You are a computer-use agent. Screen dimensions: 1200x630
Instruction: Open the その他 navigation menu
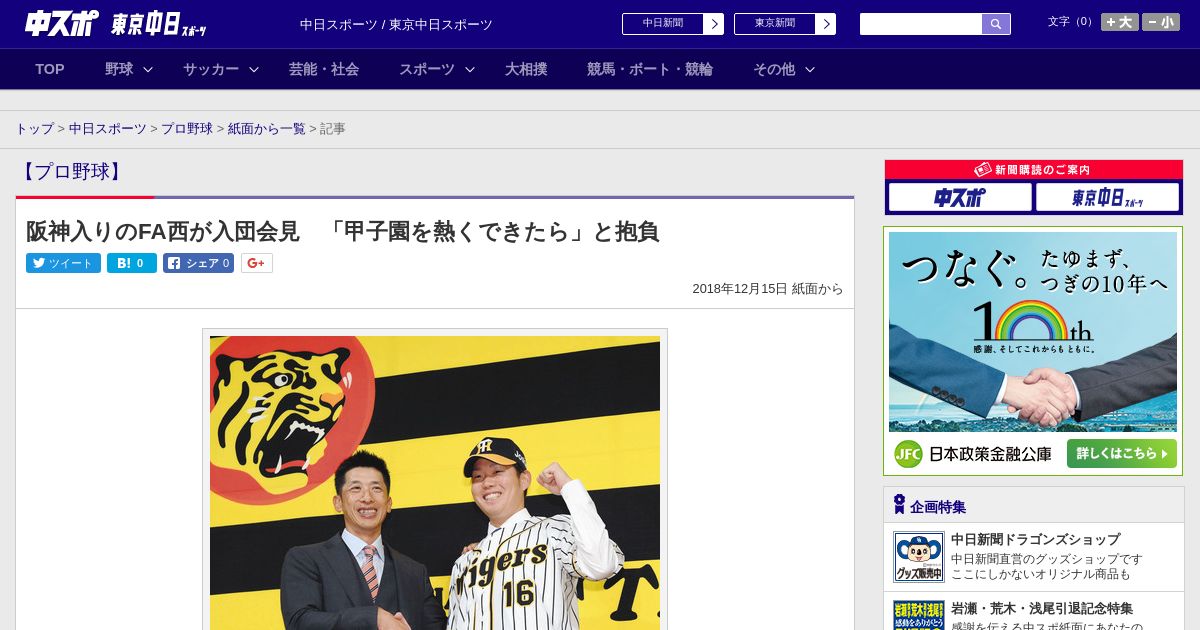coord(774,69)
